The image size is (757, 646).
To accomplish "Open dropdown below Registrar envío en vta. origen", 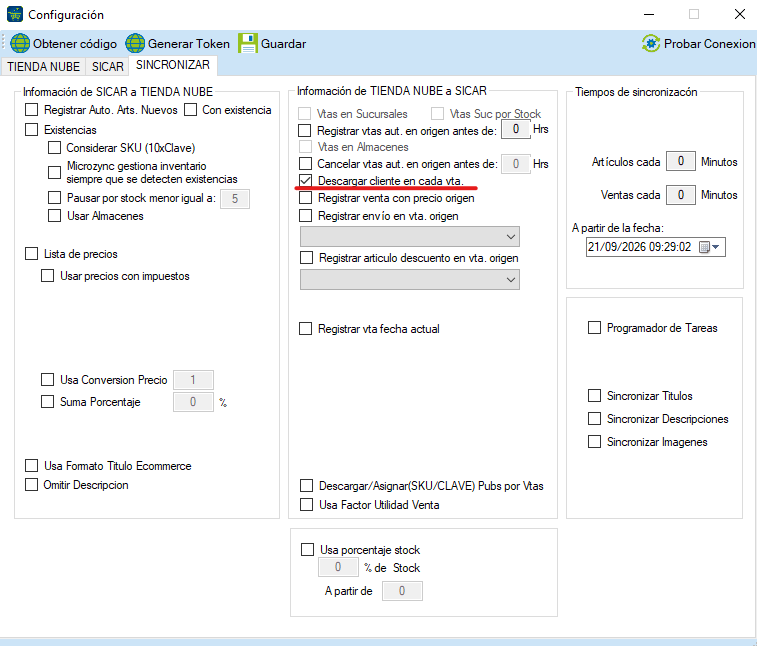I will click(410, 237).
